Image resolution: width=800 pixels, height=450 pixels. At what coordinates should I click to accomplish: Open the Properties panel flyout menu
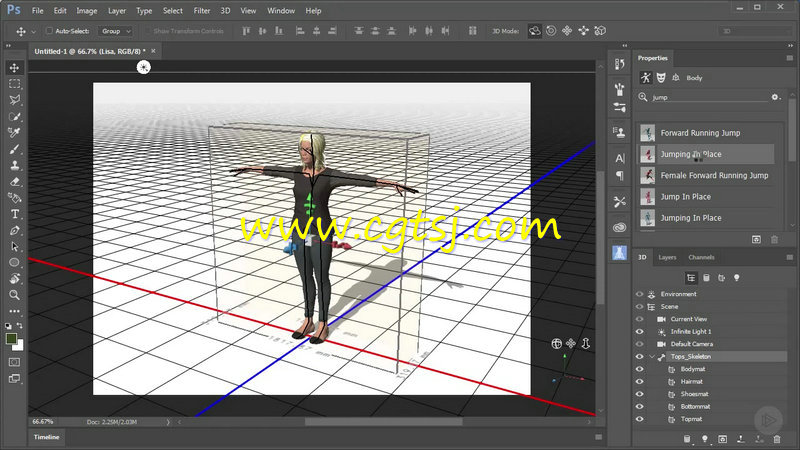click(x=789, y=58)
